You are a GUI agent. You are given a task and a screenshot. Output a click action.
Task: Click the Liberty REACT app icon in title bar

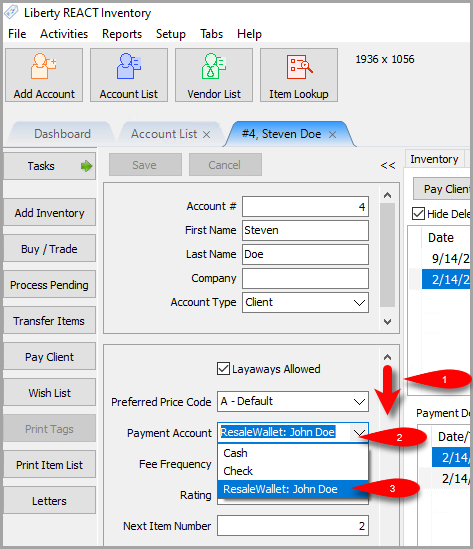pos(11,12)
